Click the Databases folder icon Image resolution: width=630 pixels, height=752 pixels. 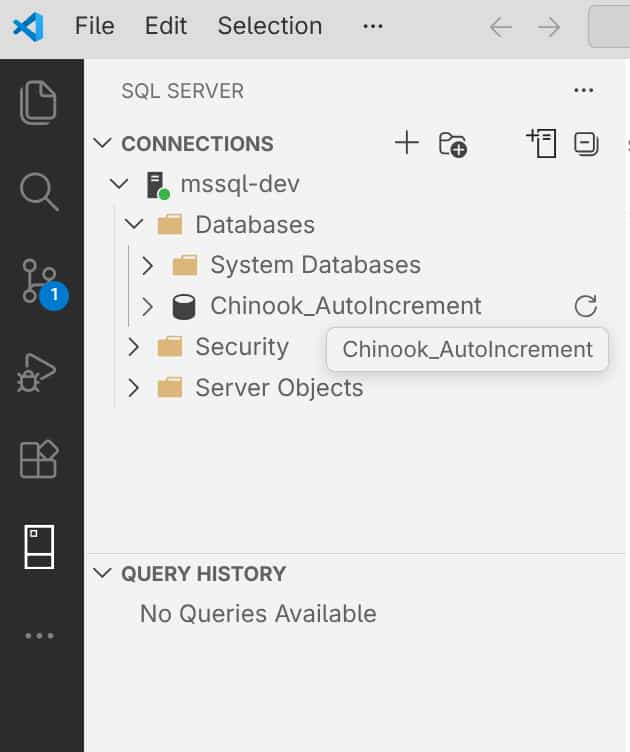pyautogui.click(x=170, y=224)
